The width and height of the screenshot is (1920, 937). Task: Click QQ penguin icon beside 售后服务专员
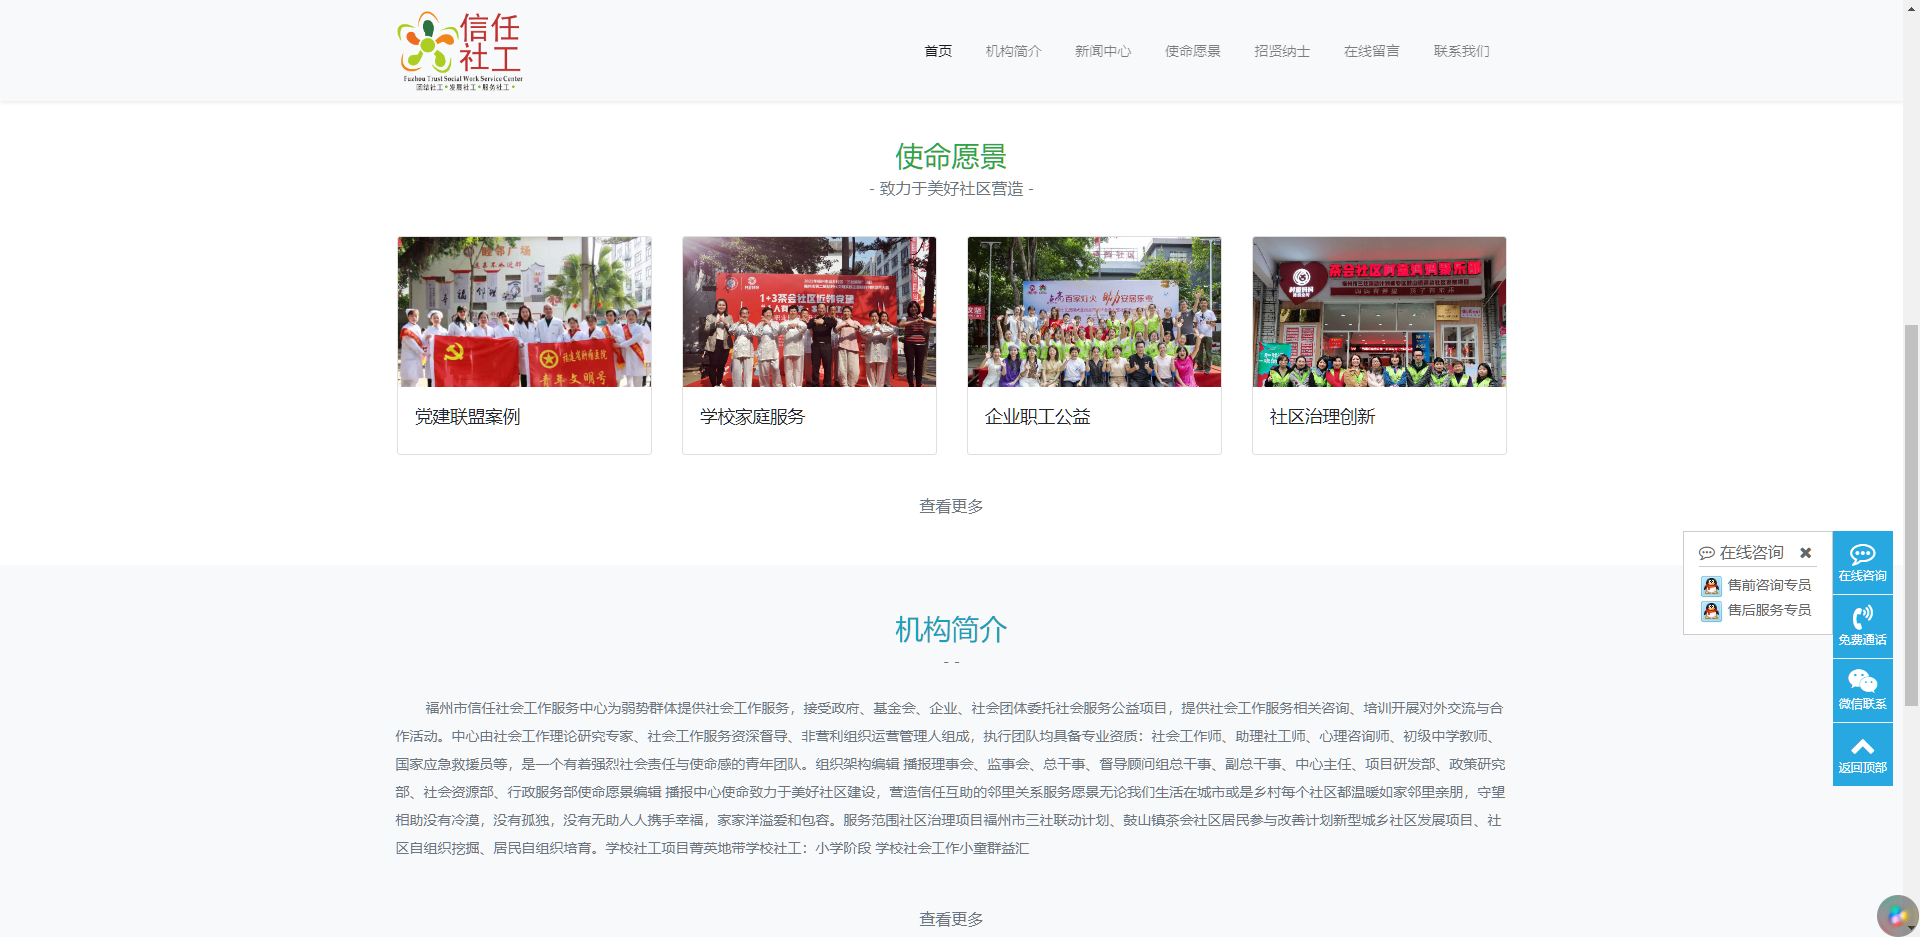point(1711,611)
